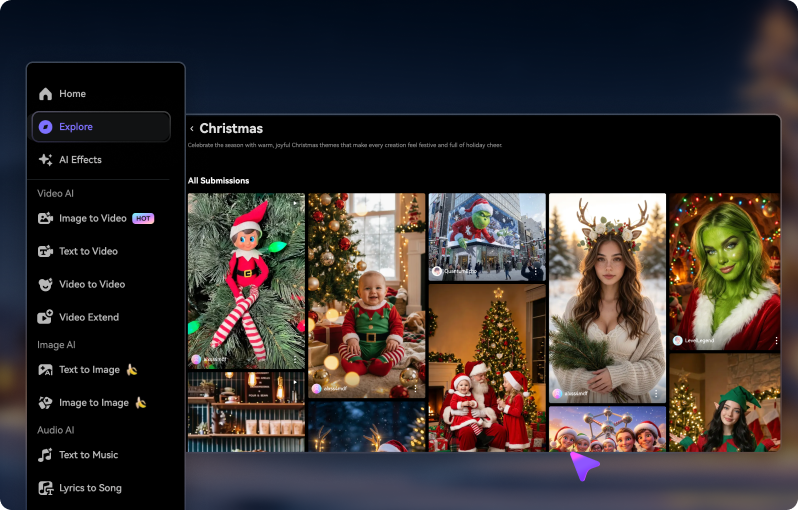The width and height of the screenshot is (798, 510).
Task: Open AI Effects sparkle icon
Action: 45,160
